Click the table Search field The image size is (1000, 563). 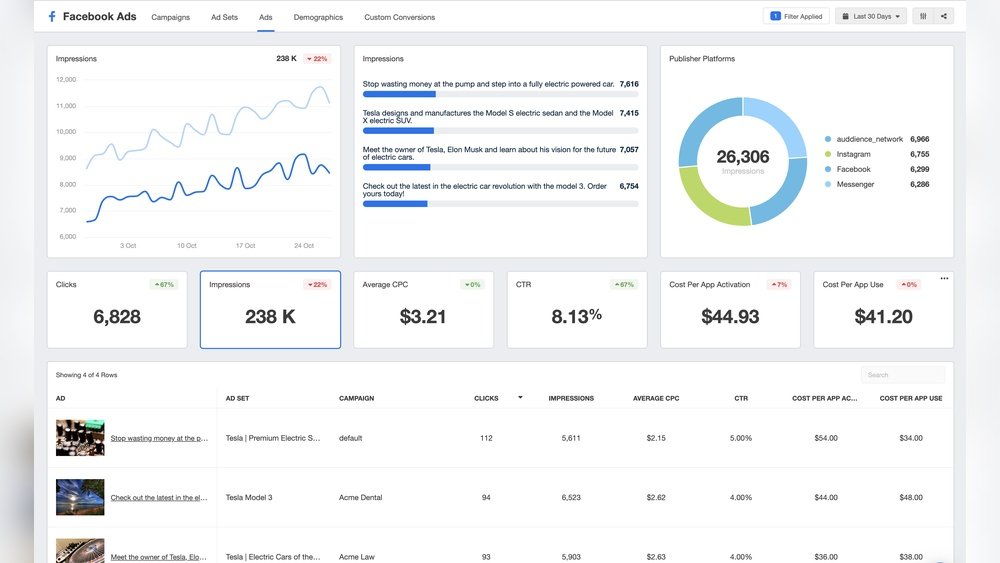(x=903, y=375)
